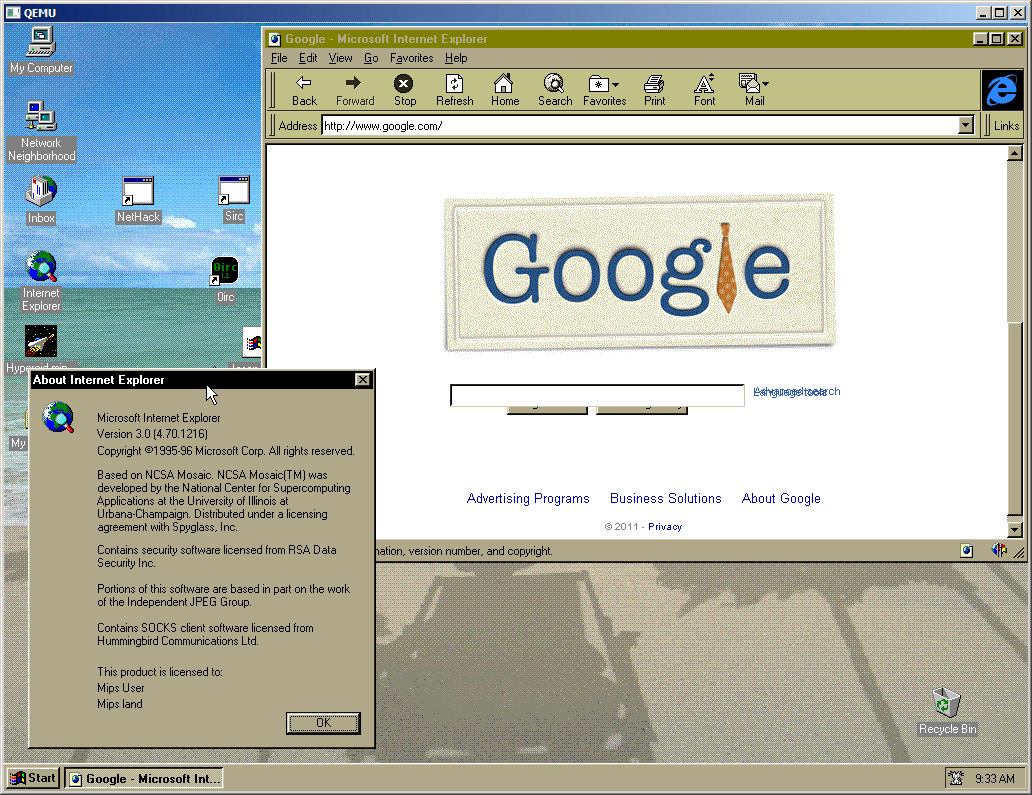Open Search from the IE toolbar
This screenshot has height=795, width=1032.
coord(554,90)
